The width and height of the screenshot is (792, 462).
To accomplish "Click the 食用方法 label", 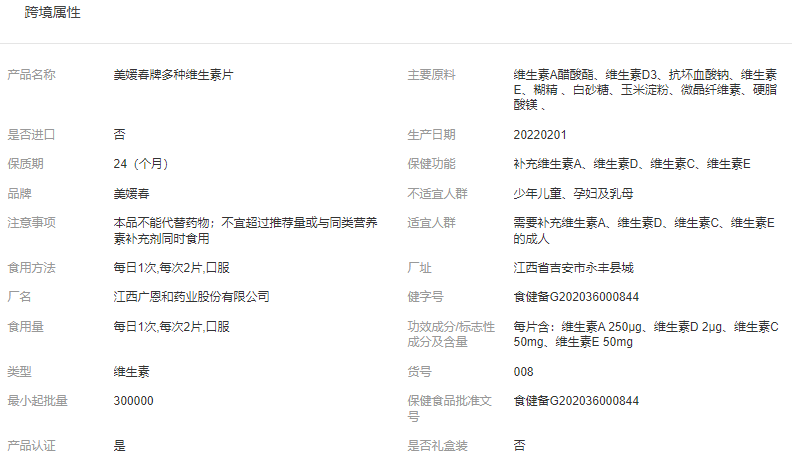I will (31, 268).
